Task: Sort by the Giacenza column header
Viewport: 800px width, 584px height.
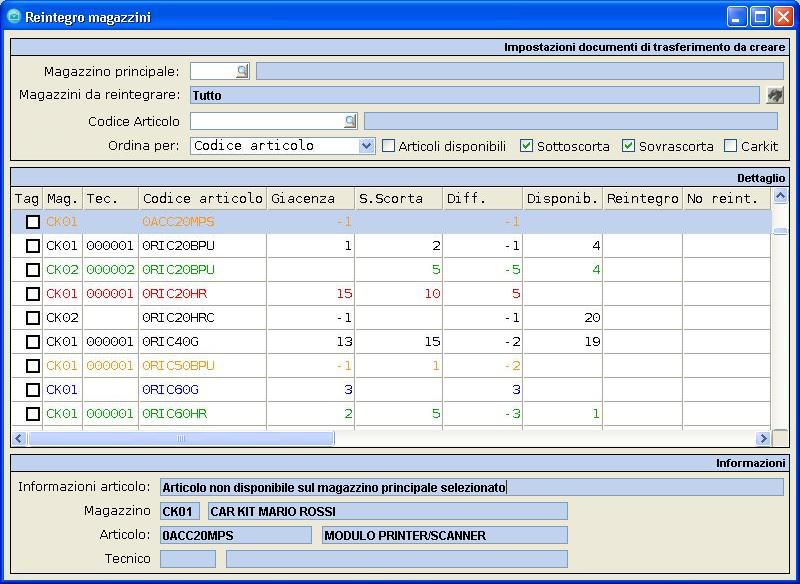Action: (x=311, y=198)
